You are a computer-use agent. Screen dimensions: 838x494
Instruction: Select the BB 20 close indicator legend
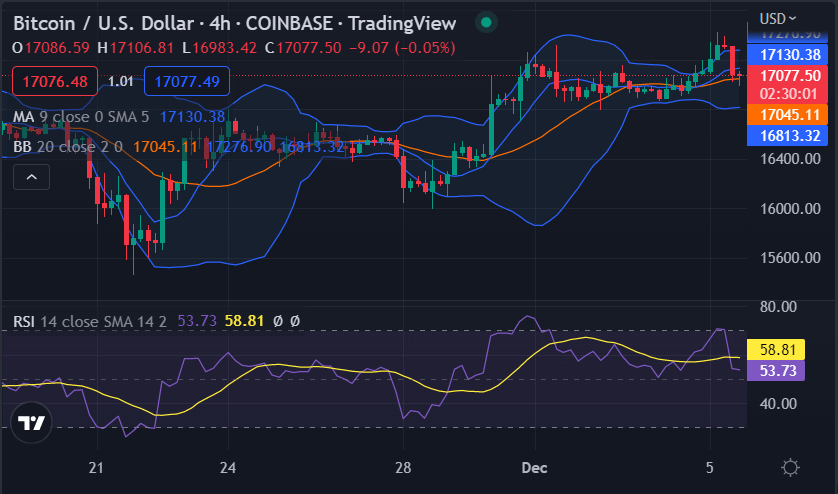click(x=68, y=146)
